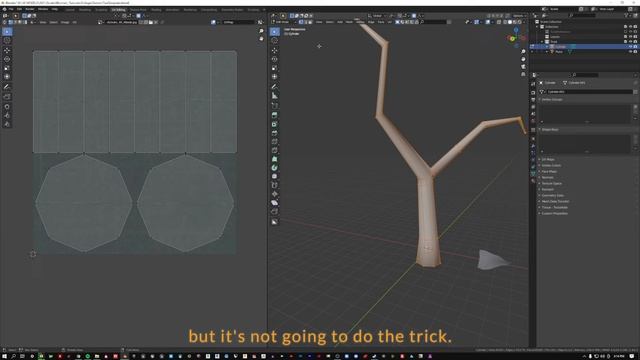Add a new shape key with plus button

tap(635, 136)
